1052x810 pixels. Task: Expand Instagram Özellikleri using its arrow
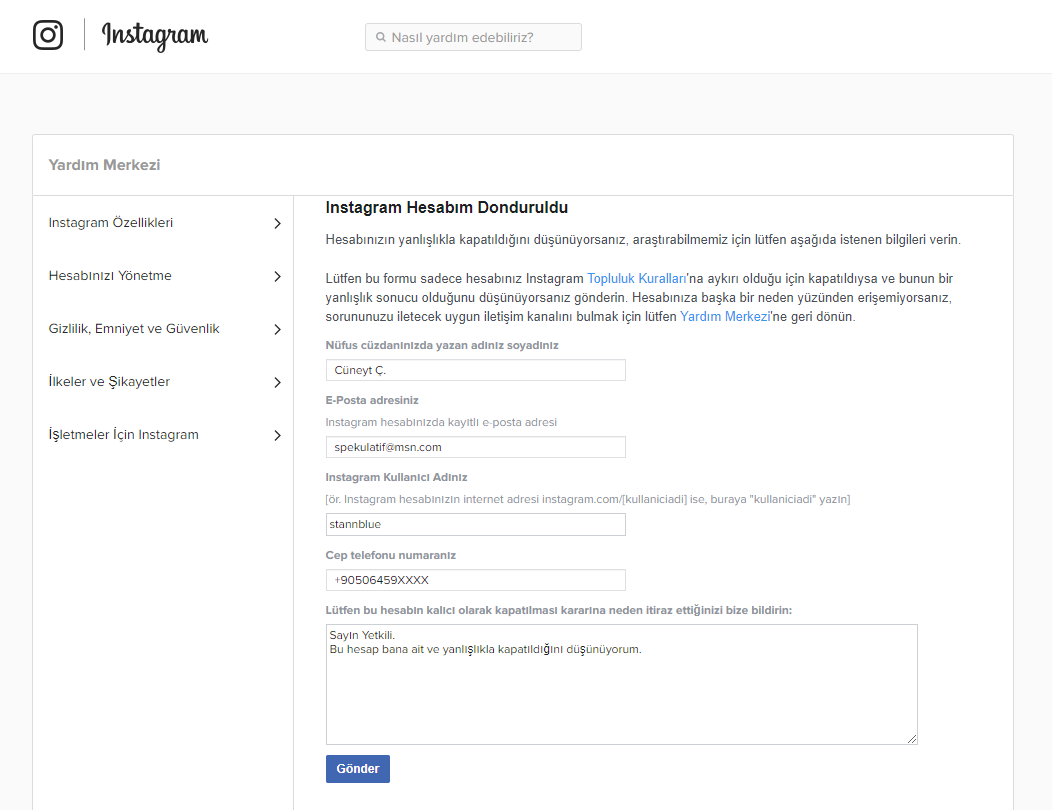tap(277, 224)
